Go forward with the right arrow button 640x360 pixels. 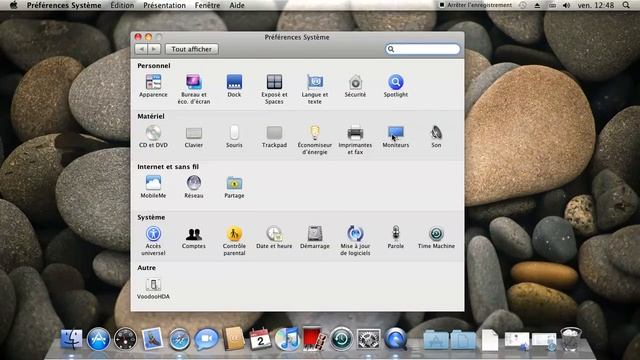click(x=154, y=49)
